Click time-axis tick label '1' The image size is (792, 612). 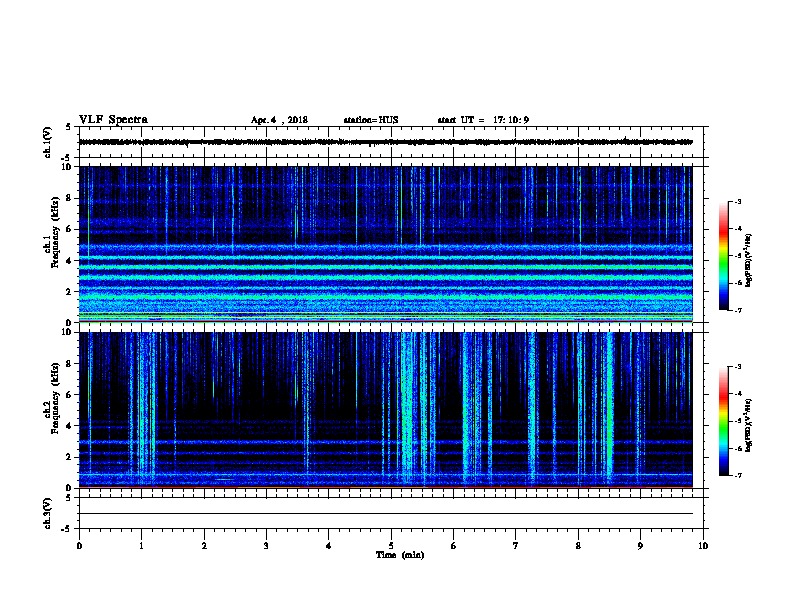point(141,546)
